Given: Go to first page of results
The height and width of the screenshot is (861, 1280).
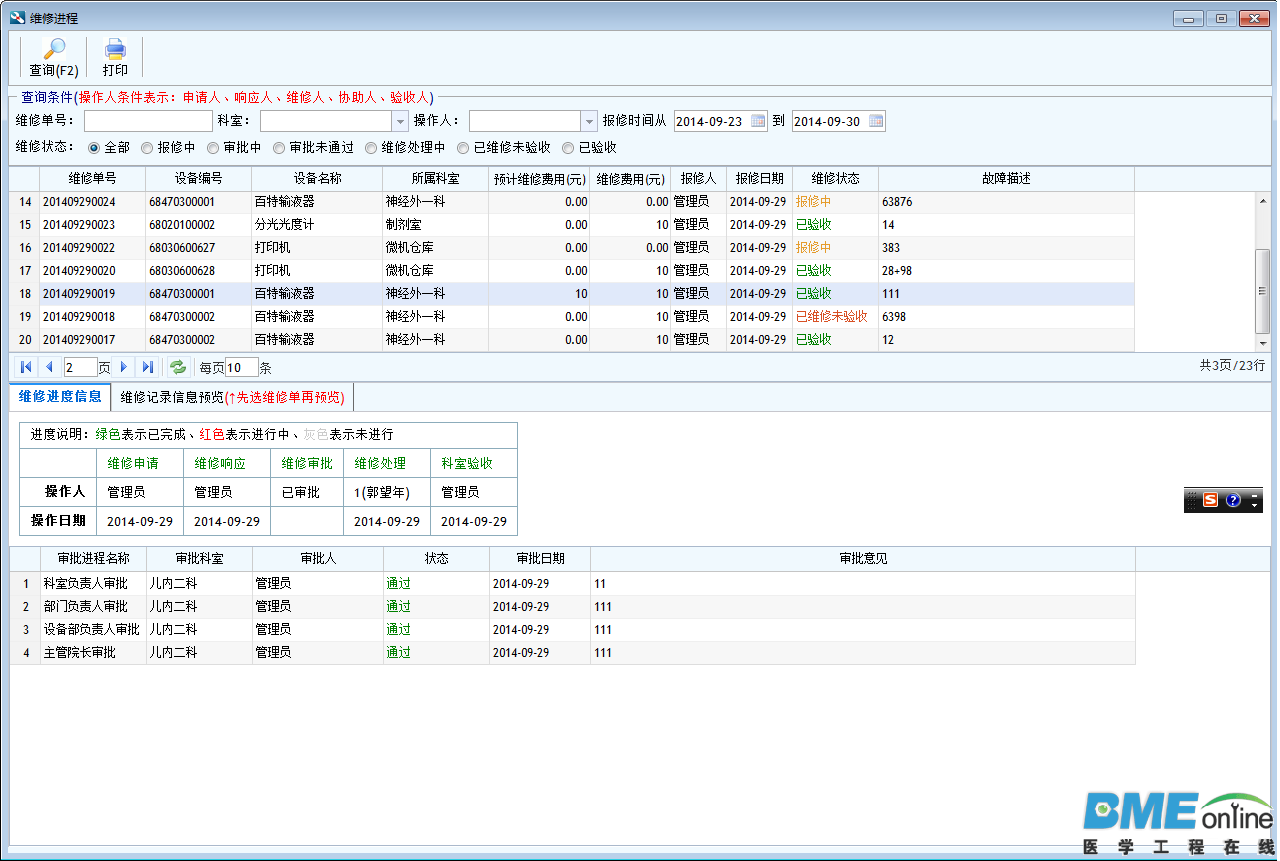Looking at the screenshot, I should pyautogui.click(x=26, y=367).
